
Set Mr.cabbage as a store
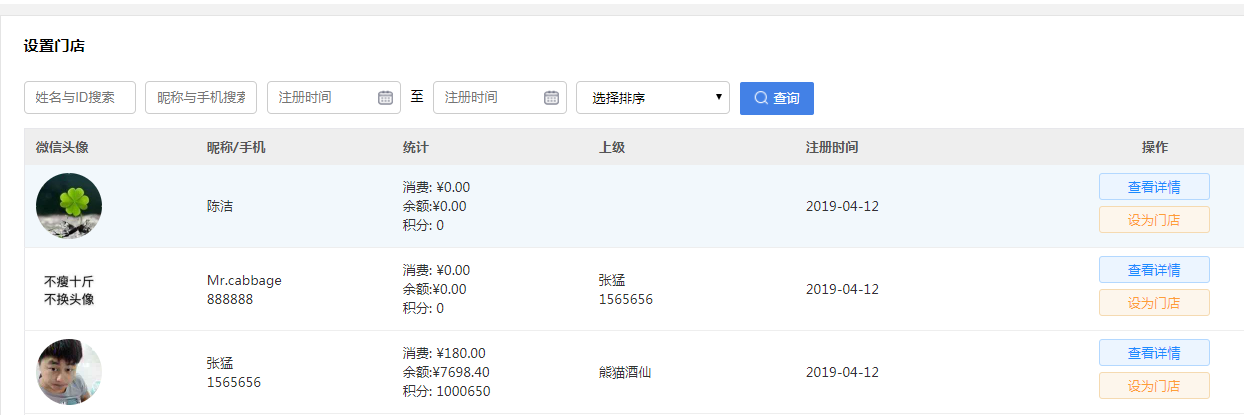(x=1153, y=303)
